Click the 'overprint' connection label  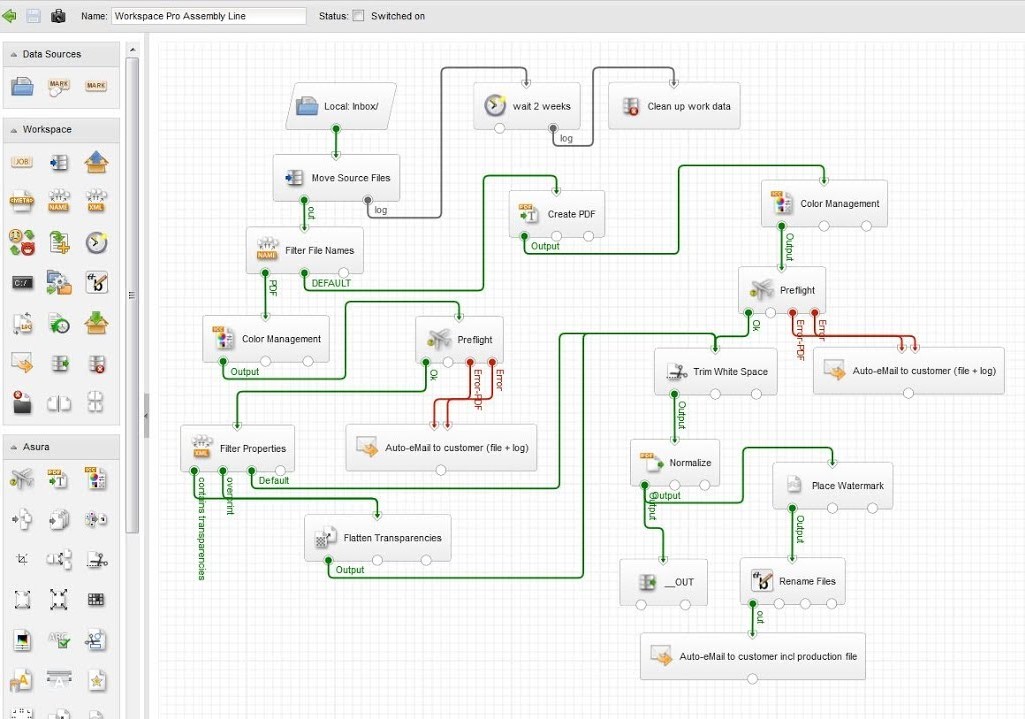(230, 496)
